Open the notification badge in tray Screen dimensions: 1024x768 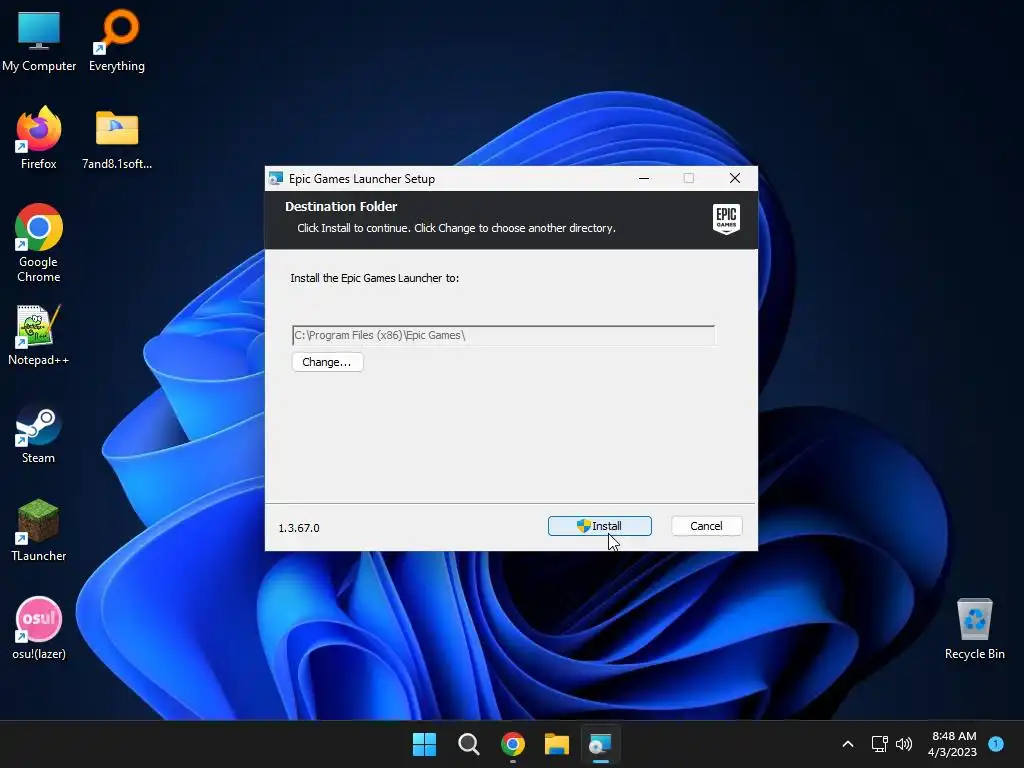[x=996, y=743]
